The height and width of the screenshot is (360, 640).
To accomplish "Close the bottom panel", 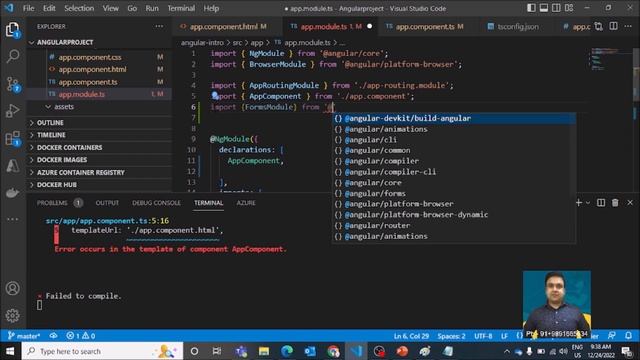I will click(630, 202).
